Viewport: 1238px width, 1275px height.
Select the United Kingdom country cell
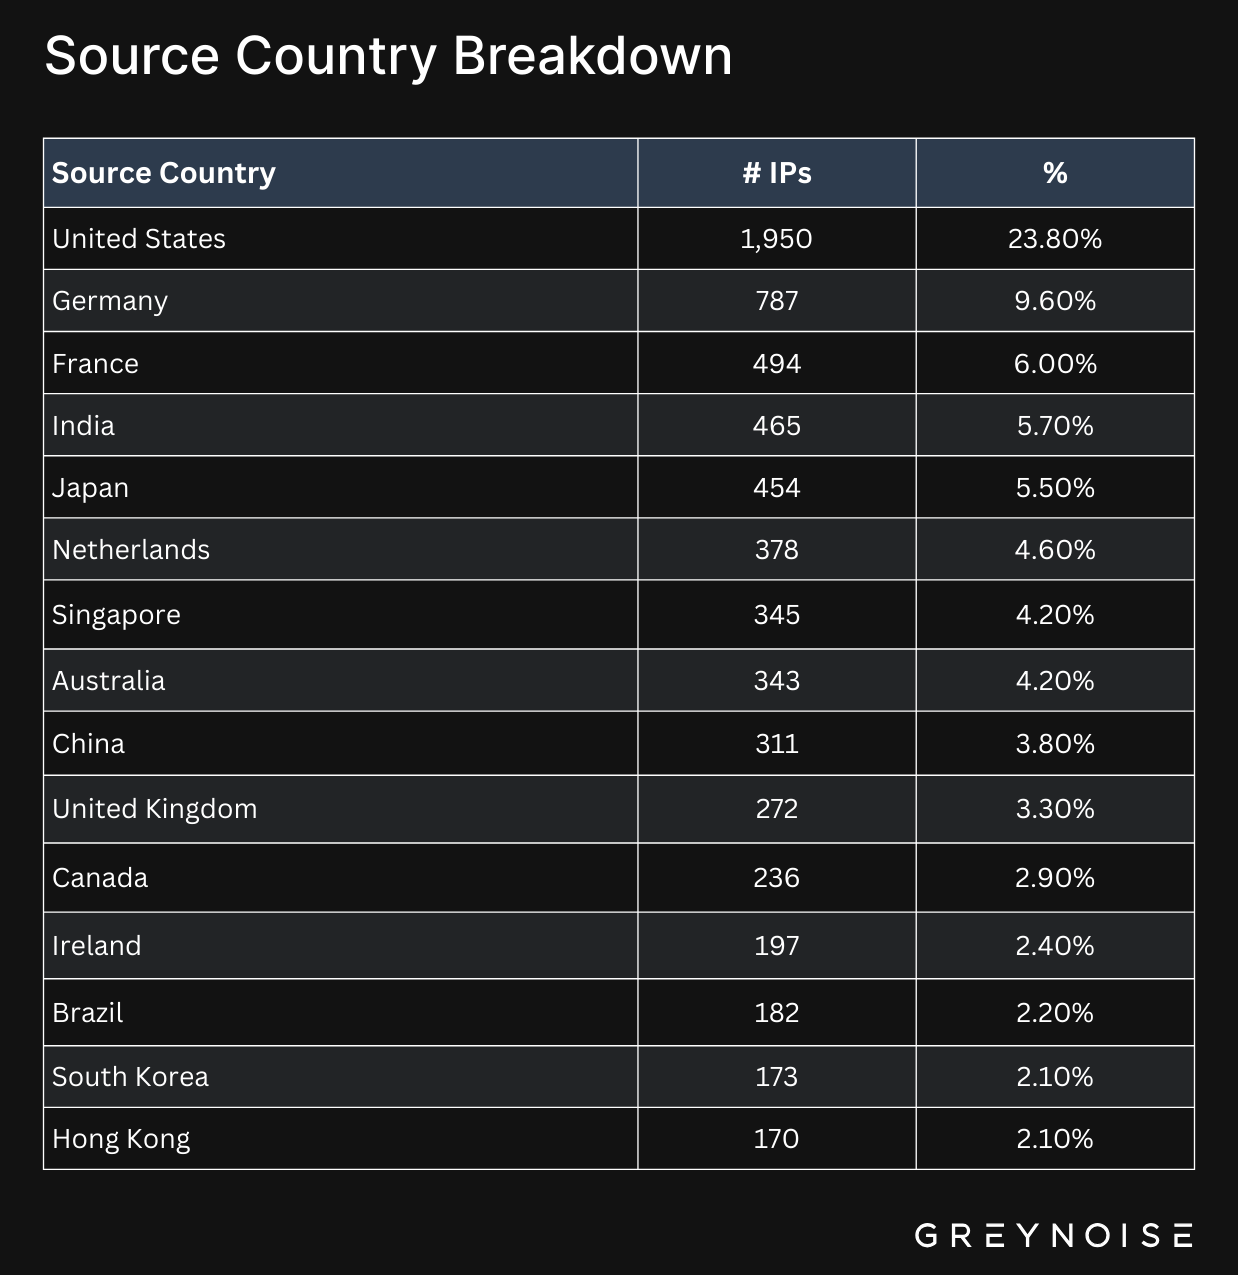[x=155, y=809]
